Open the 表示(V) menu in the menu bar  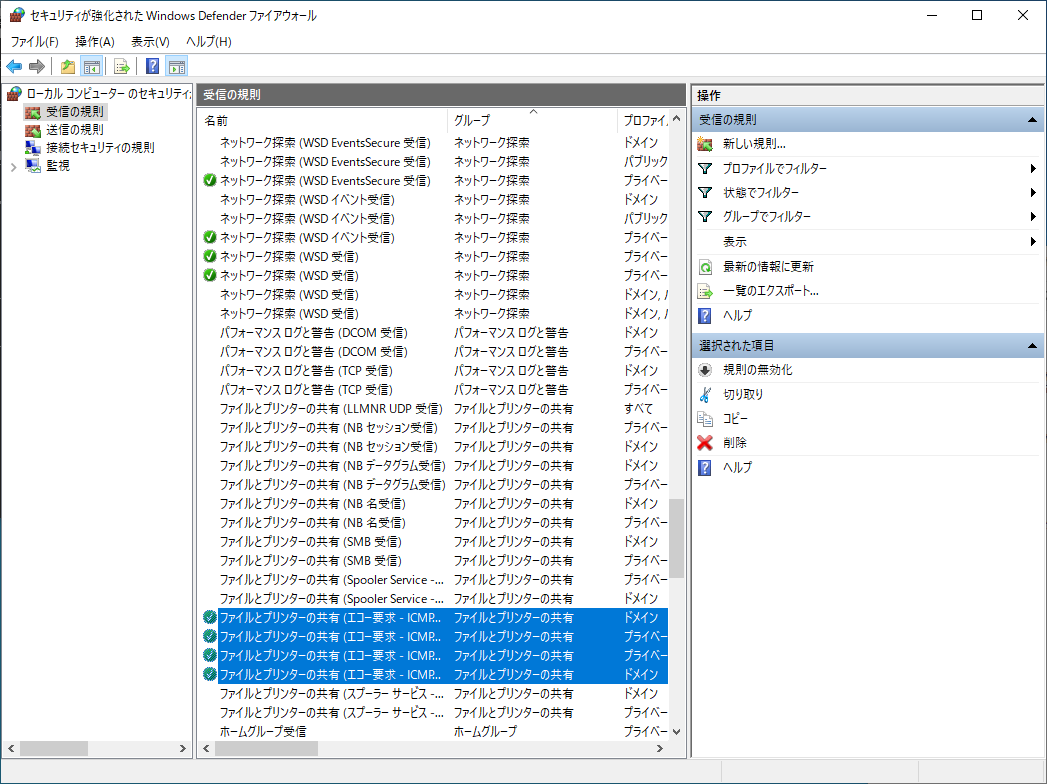[x=150, y=41]
